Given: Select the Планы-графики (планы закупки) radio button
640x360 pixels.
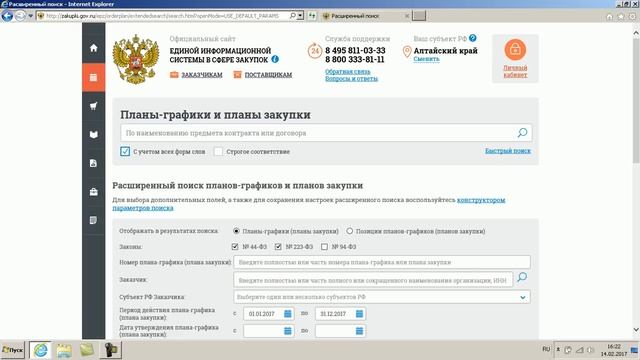Looking at the screenshot, I should tap(236, 231).
